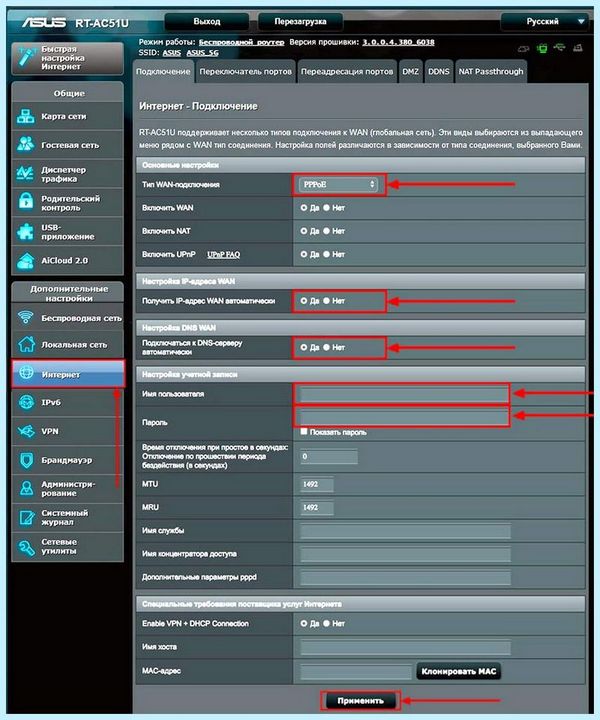Click the IPv6 globe icon
The image size is (600, 720).
tap(26, 402)
